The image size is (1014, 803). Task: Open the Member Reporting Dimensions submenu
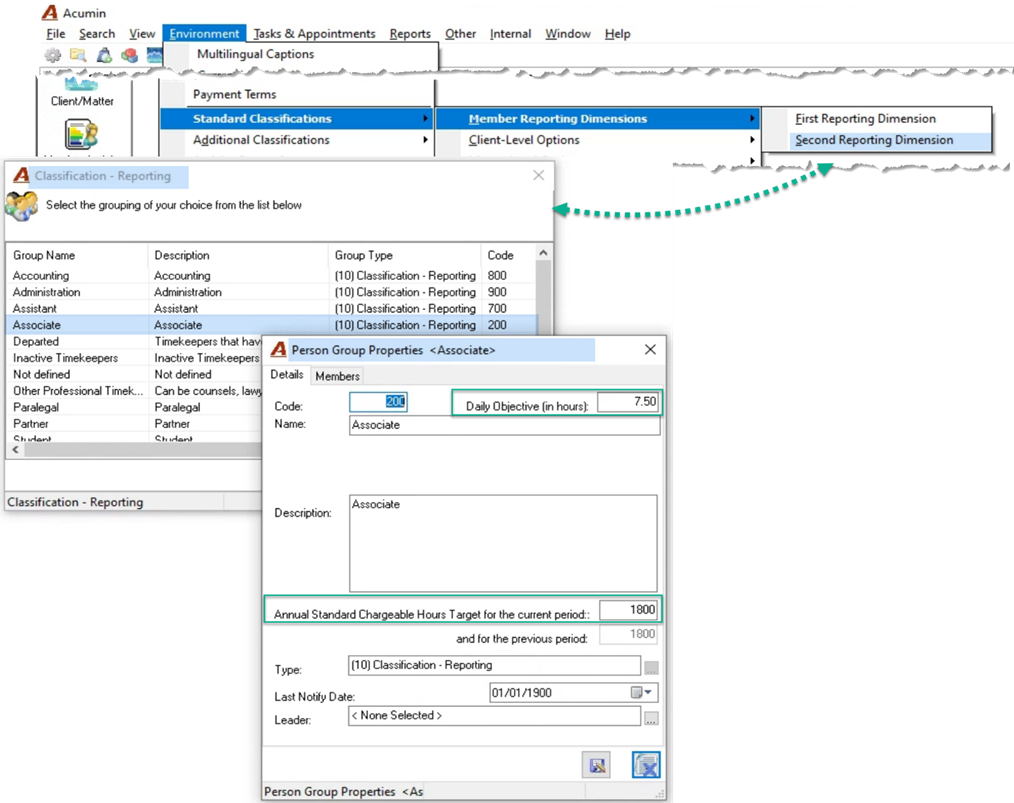coord(597,118)
